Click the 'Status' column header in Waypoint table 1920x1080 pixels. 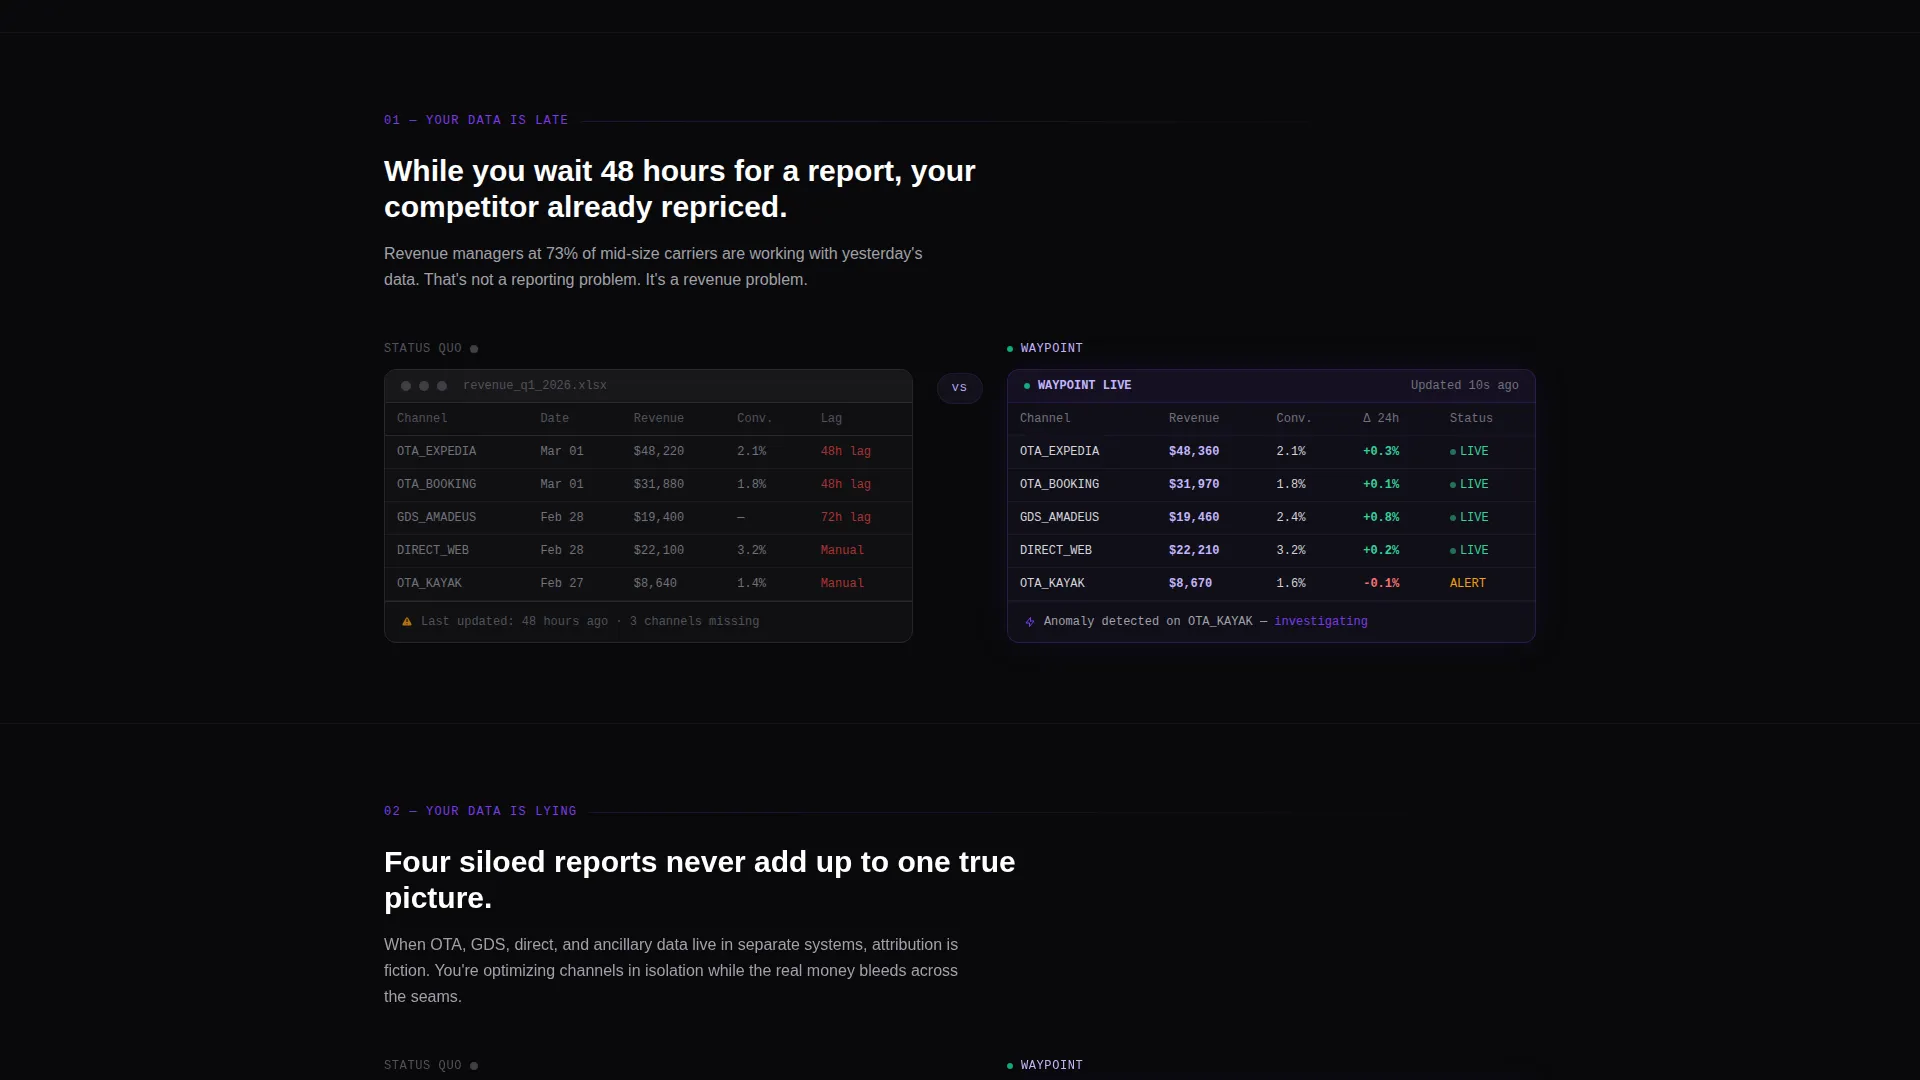tap(1471, 419)
